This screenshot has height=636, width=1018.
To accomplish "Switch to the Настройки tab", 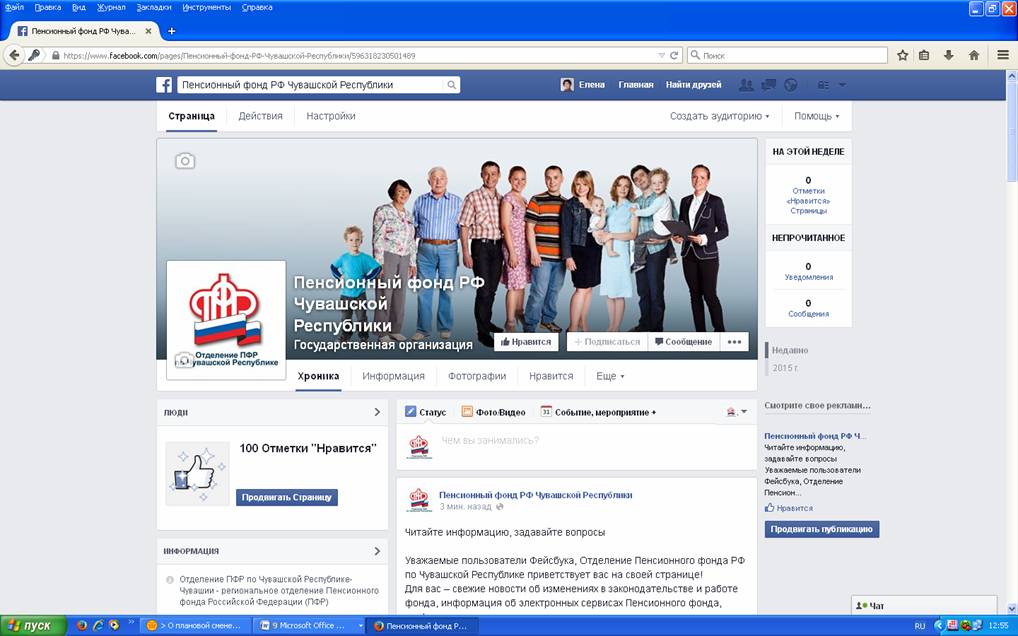I will click(330, 116).
